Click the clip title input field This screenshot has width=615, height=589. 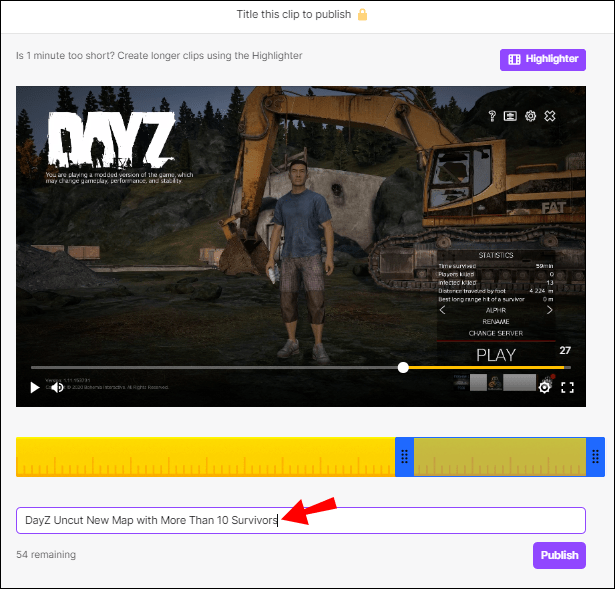point(300,520)
